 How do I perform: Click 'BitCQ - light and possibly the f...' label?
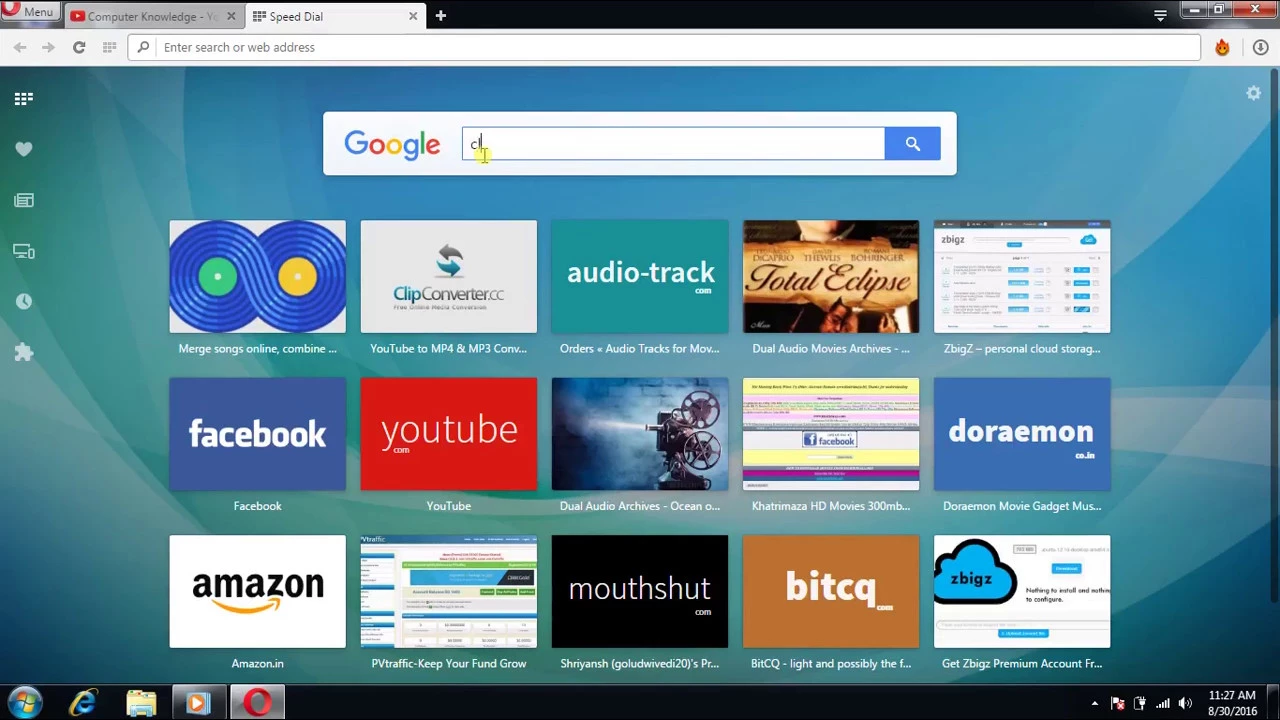(831, 664)
